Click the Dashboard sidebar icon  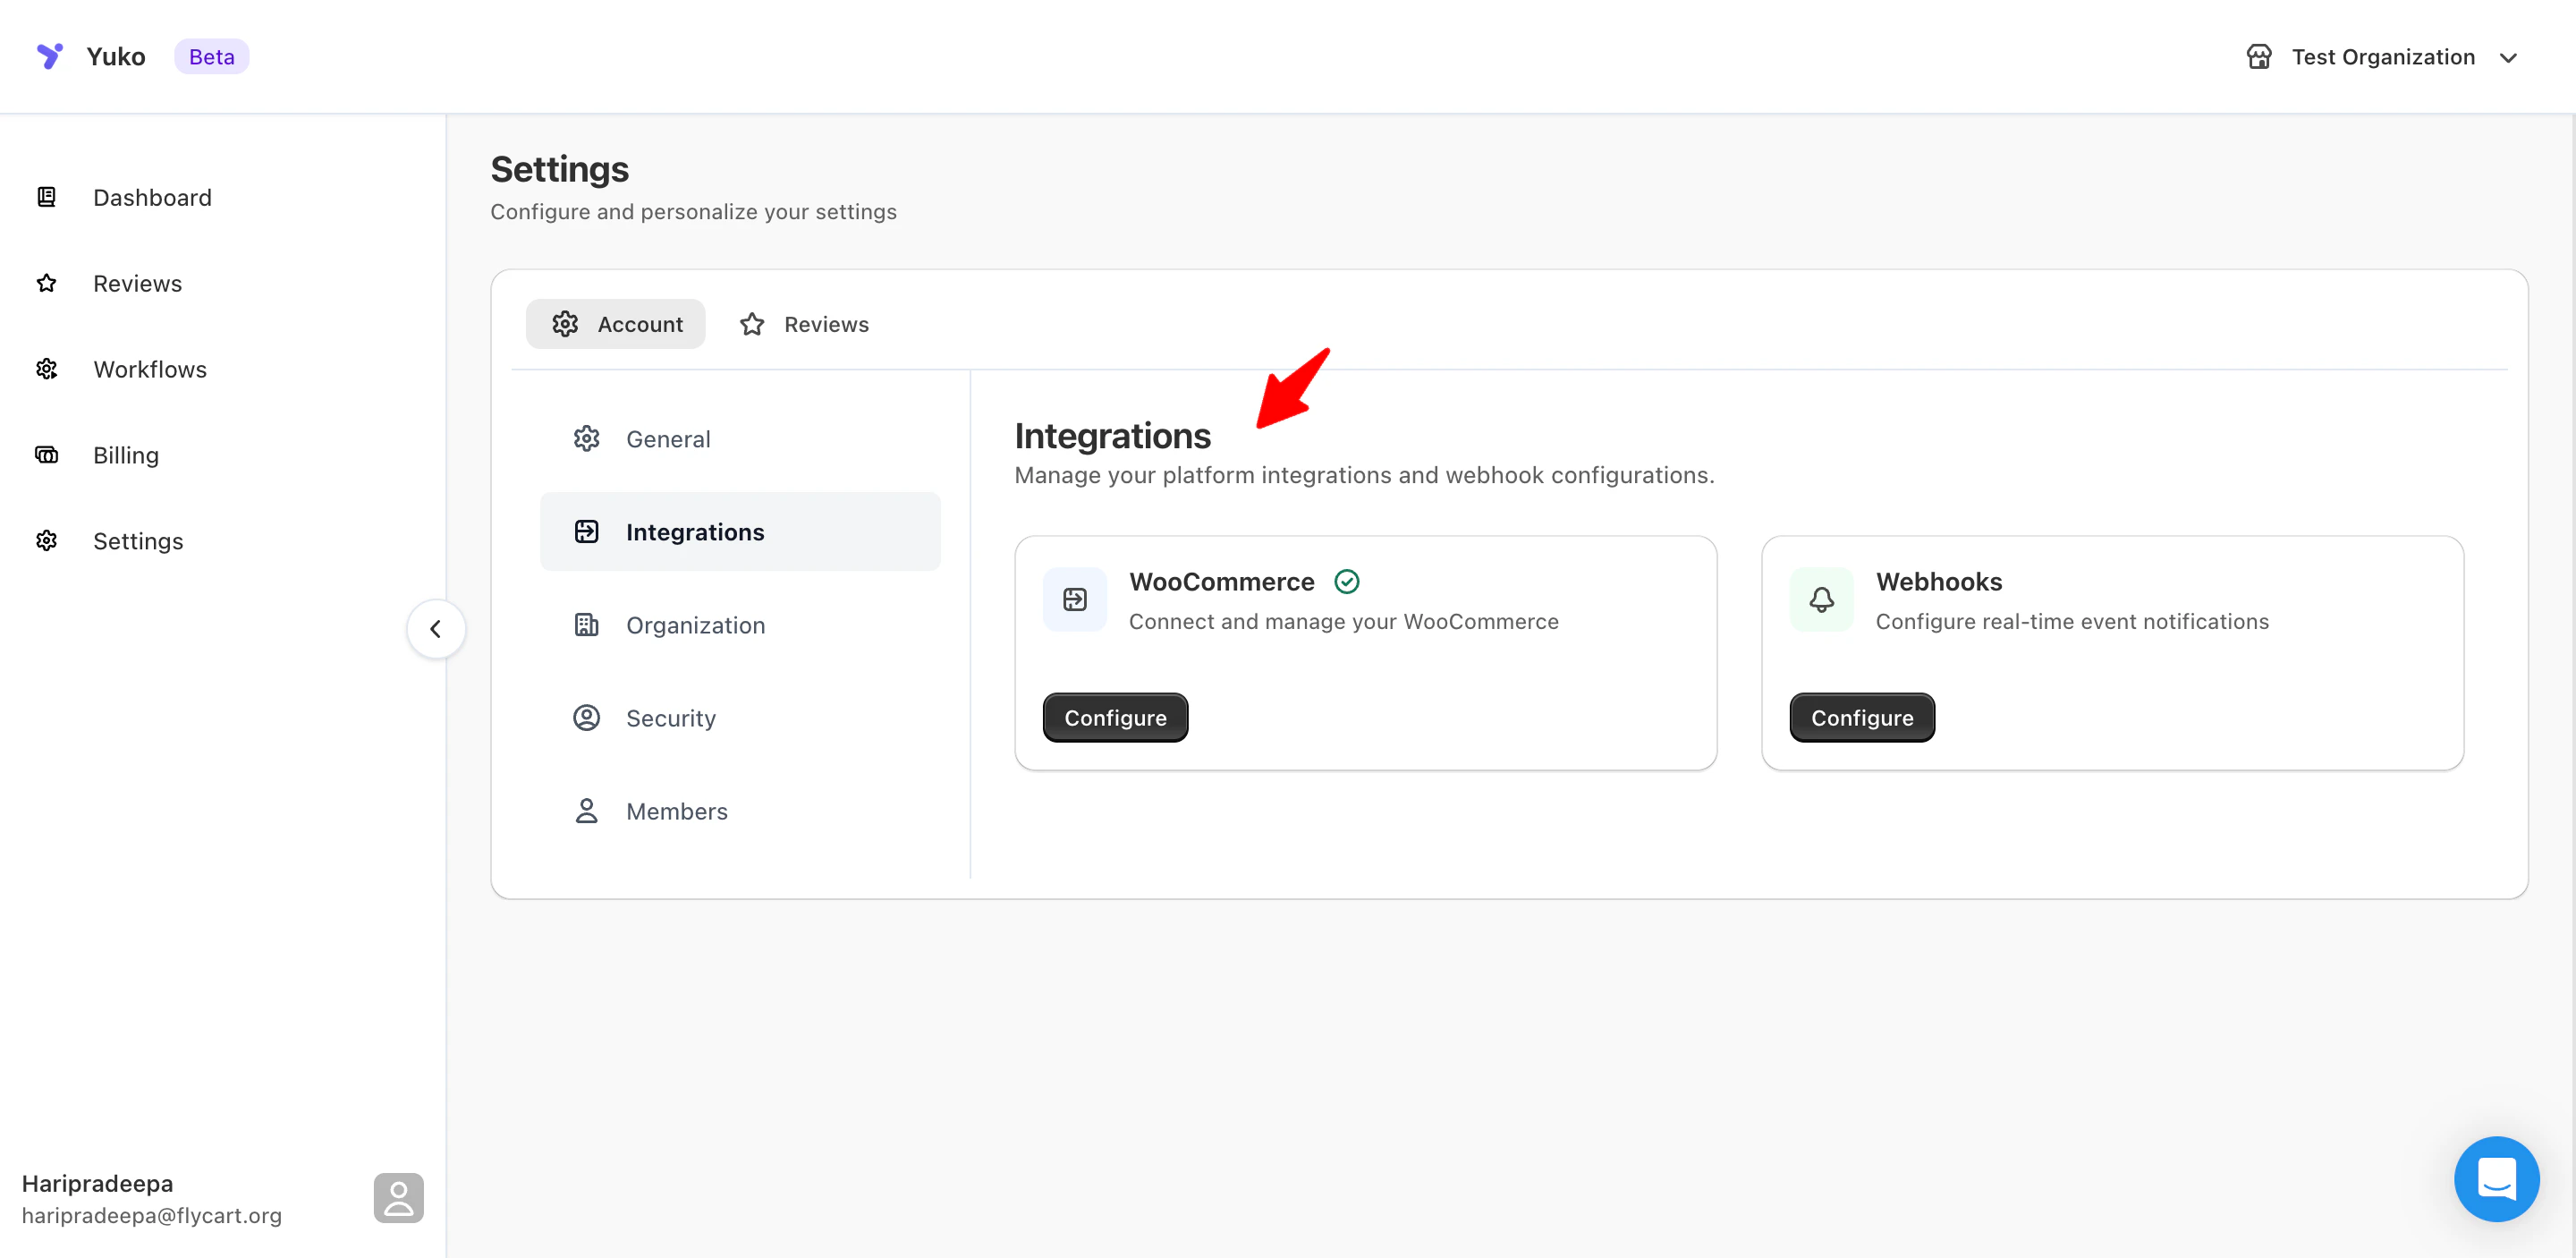(46, 197)
